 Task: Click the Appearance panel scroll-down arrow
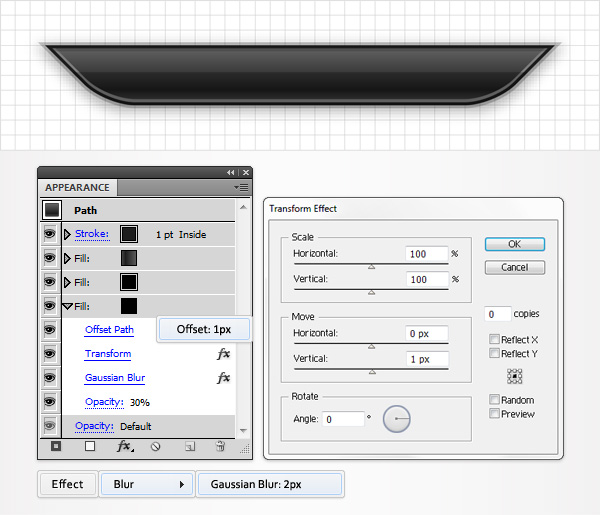point(243,430)
